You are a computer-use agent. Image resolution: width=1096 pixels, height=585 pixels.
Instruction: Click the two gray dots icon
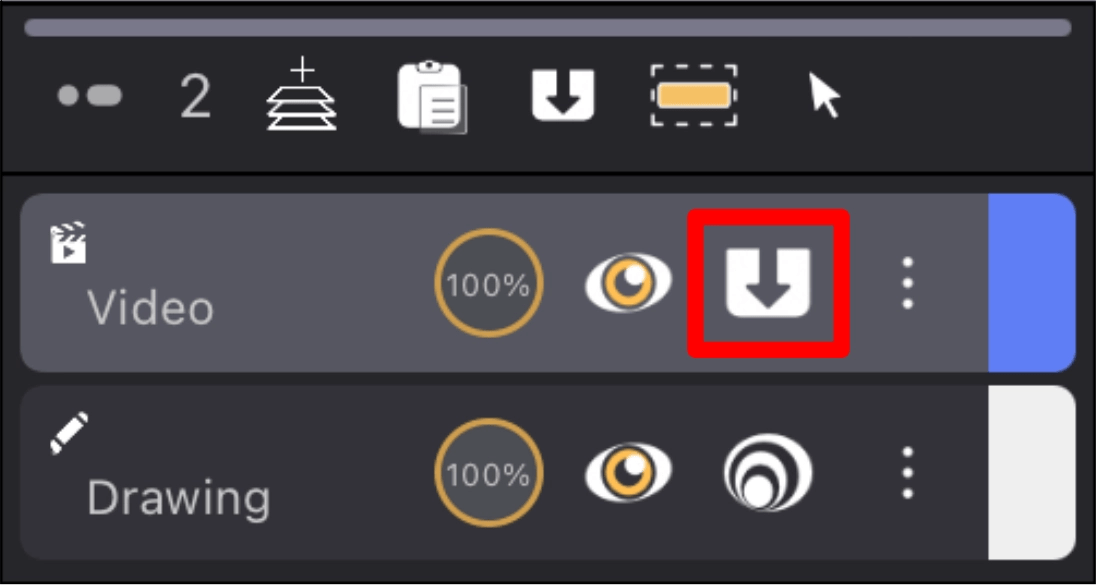point(89,95)
